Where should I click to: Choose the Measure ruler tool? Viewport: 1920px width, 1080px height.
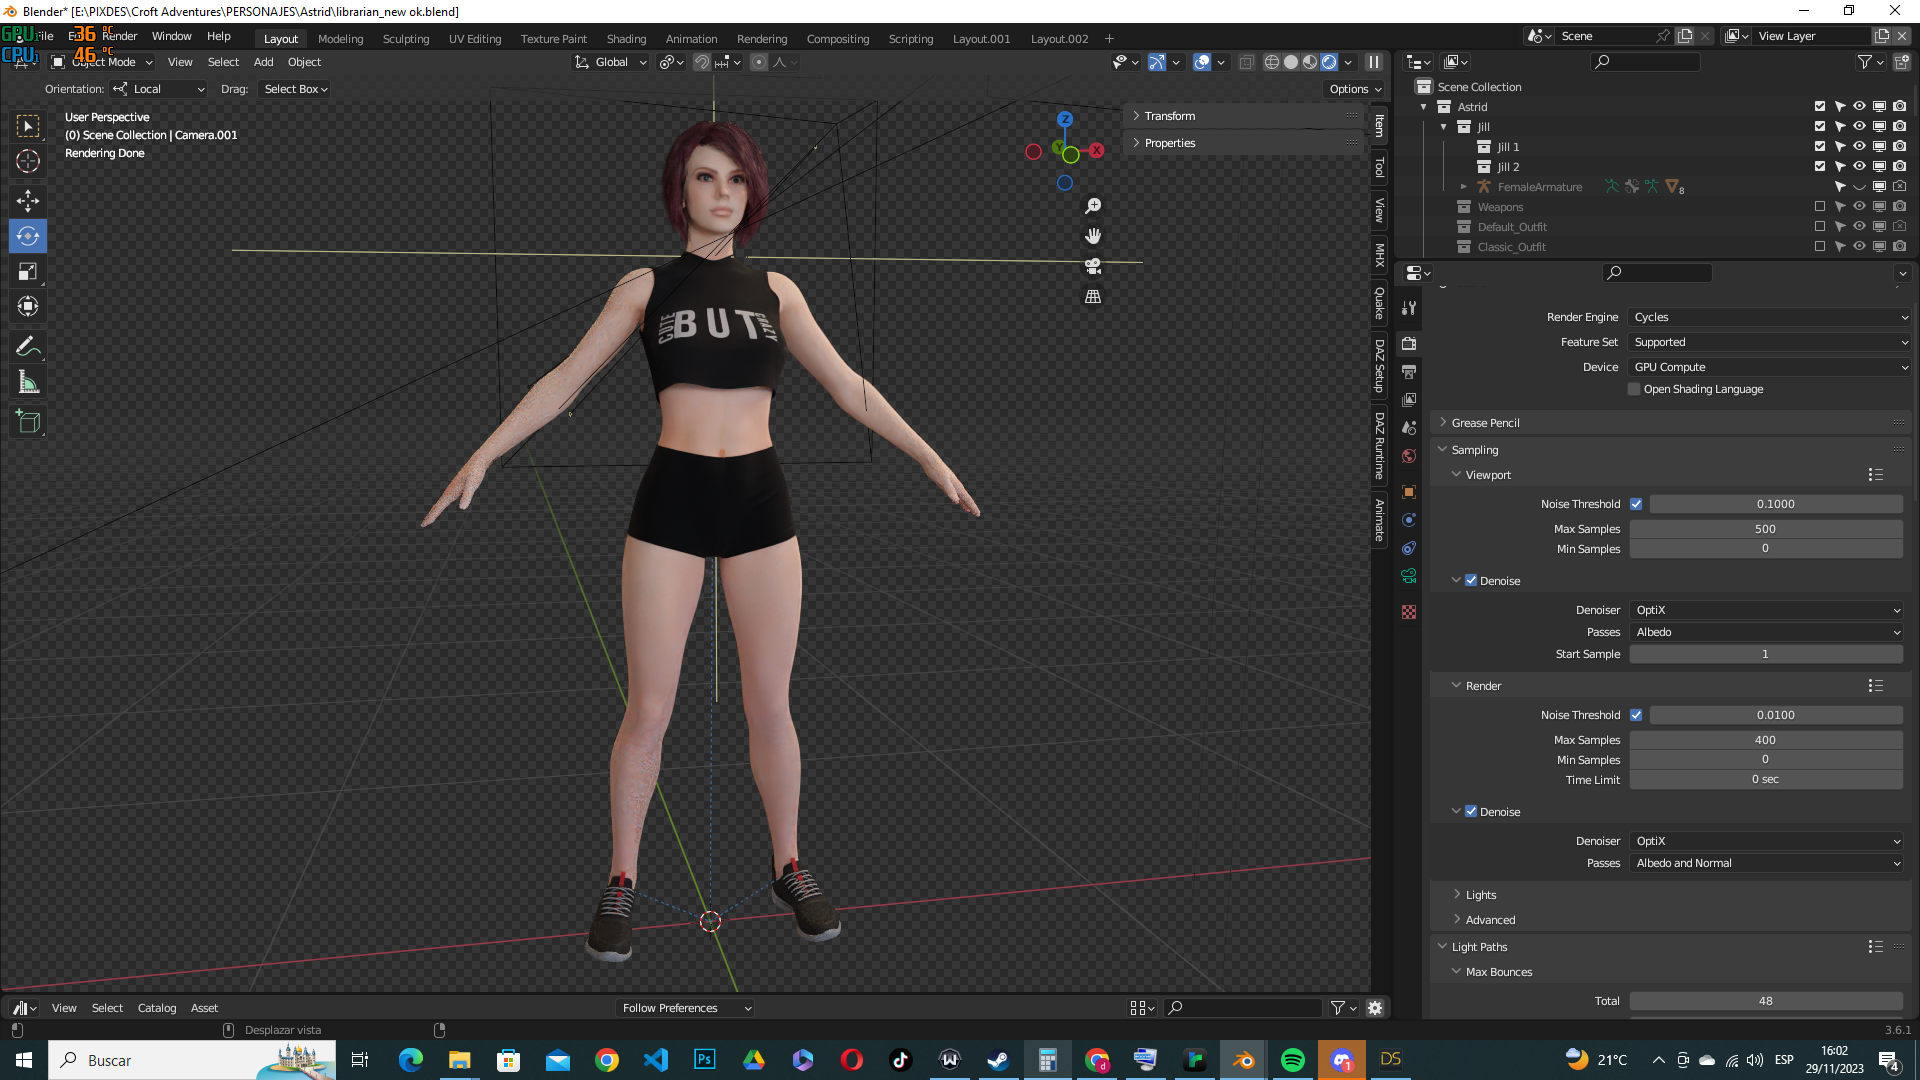28,382
